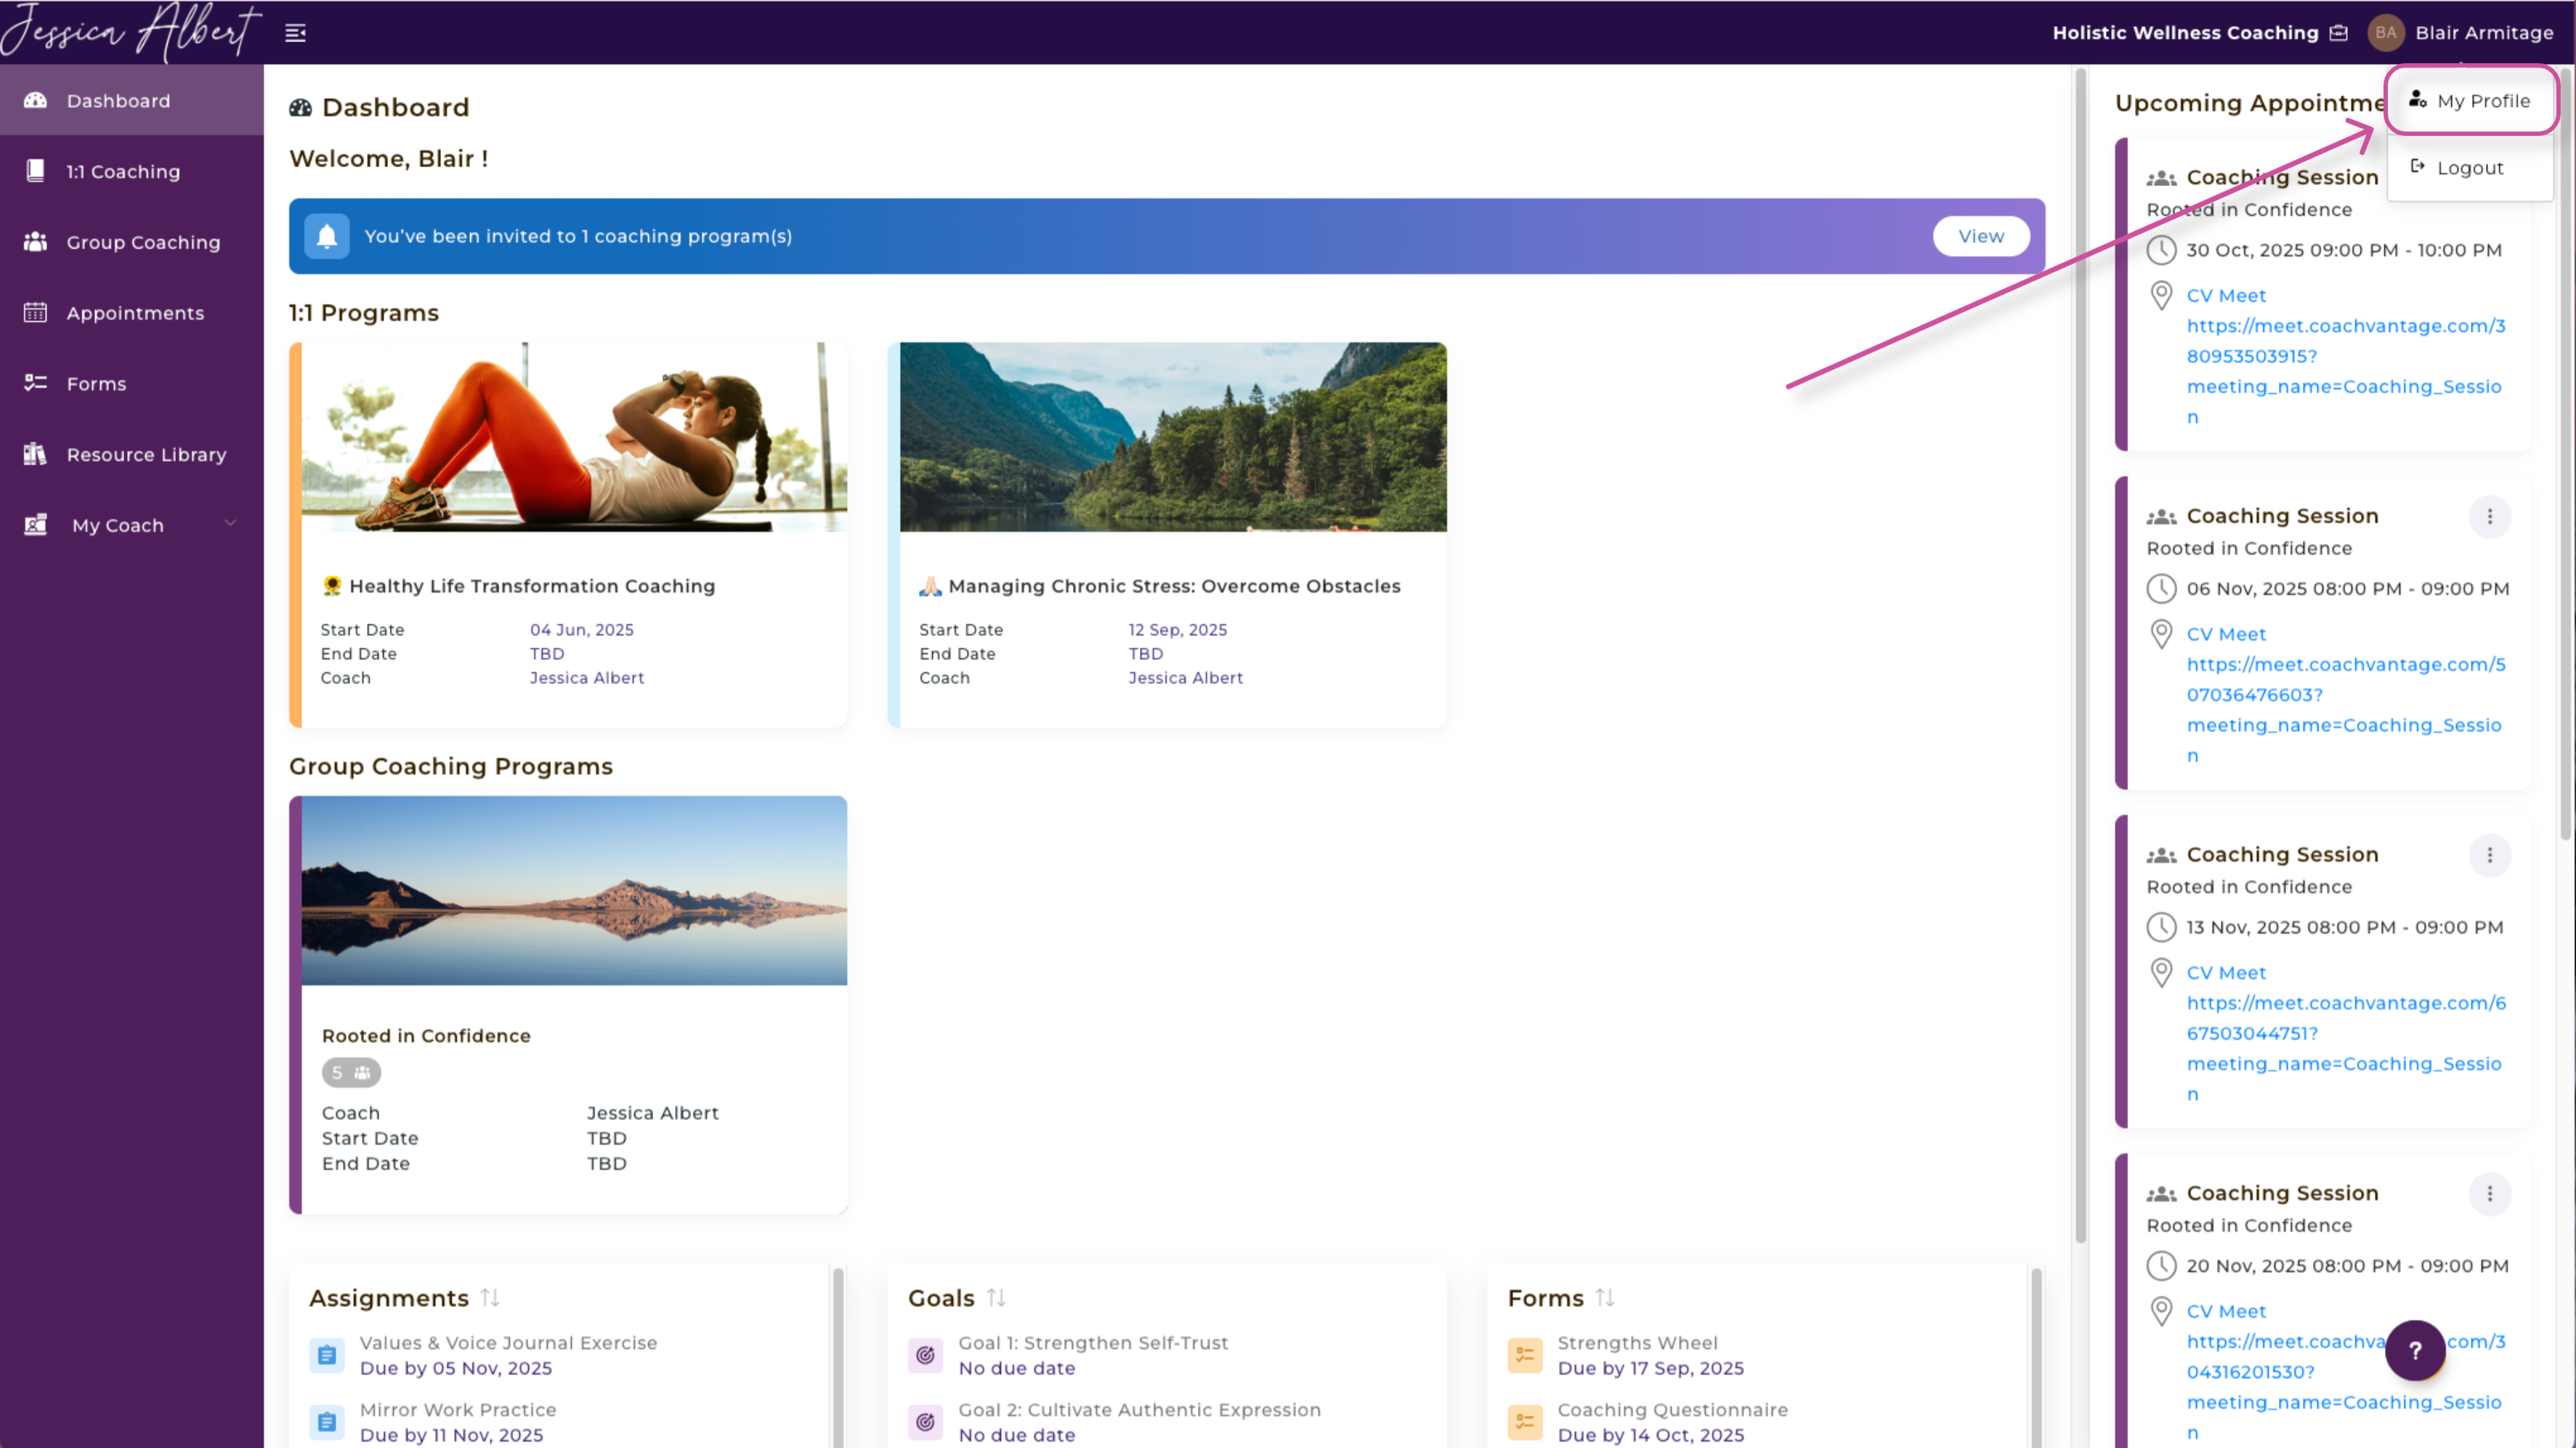Toggle sort order of Forms list
Viewport: 2576px width, 1448px height.
click(x=1605, y=1297)
